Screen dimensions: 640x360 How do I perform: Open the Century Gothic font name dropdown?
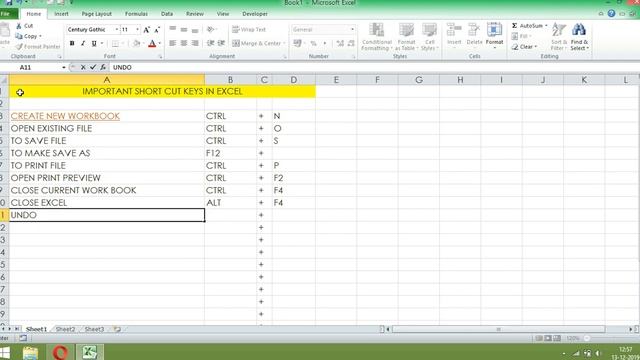point(117,29)
